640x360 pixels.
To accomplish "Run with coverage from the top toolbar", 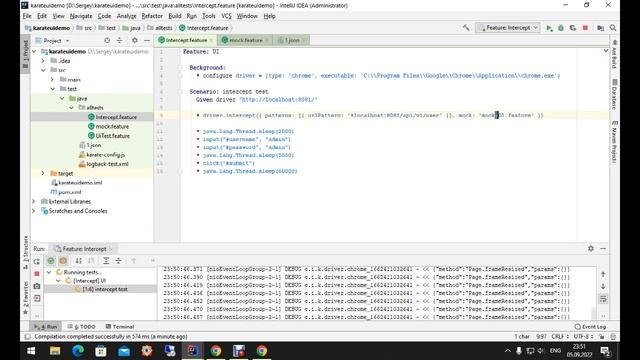I will (x=573, y=28).
